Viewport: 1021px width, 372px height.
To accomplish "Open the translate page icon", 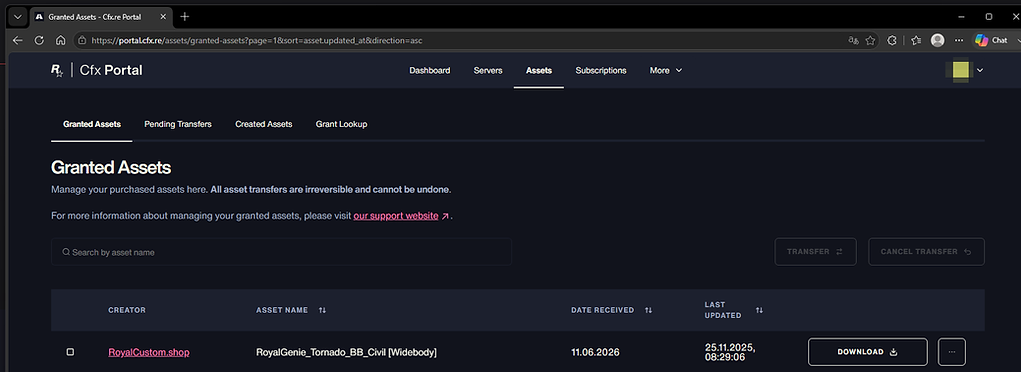I will click(853, 40).
